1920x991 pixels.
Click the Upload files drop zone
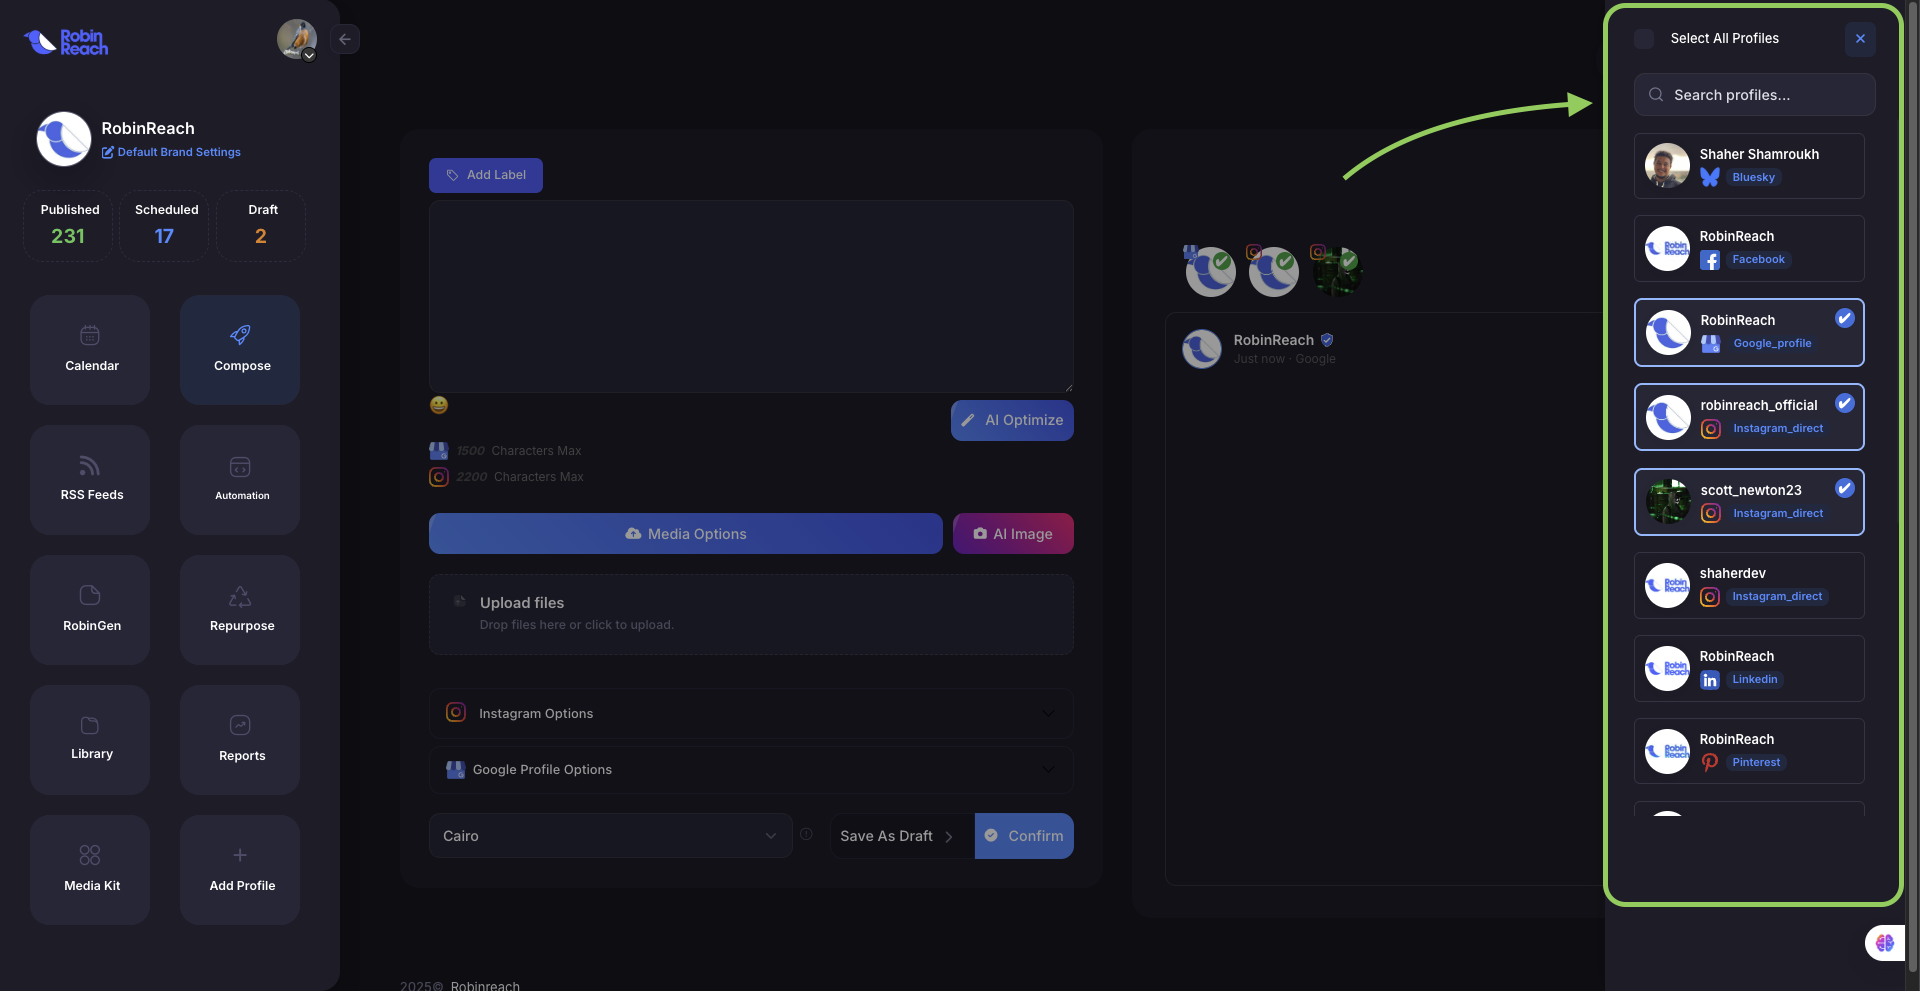point(751,614)
